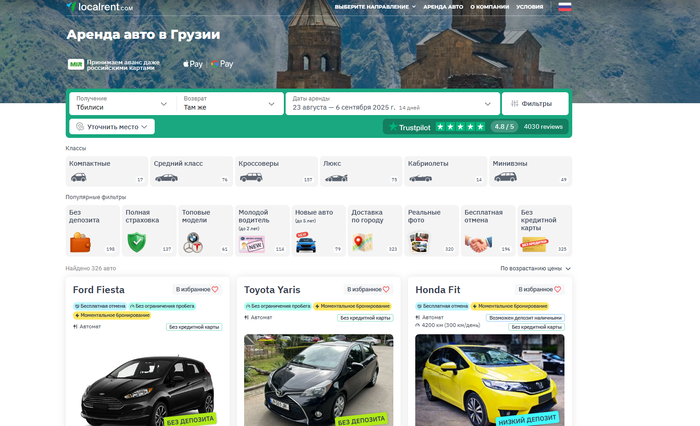
Task: Click the young driver license icon
Action: 252,244
